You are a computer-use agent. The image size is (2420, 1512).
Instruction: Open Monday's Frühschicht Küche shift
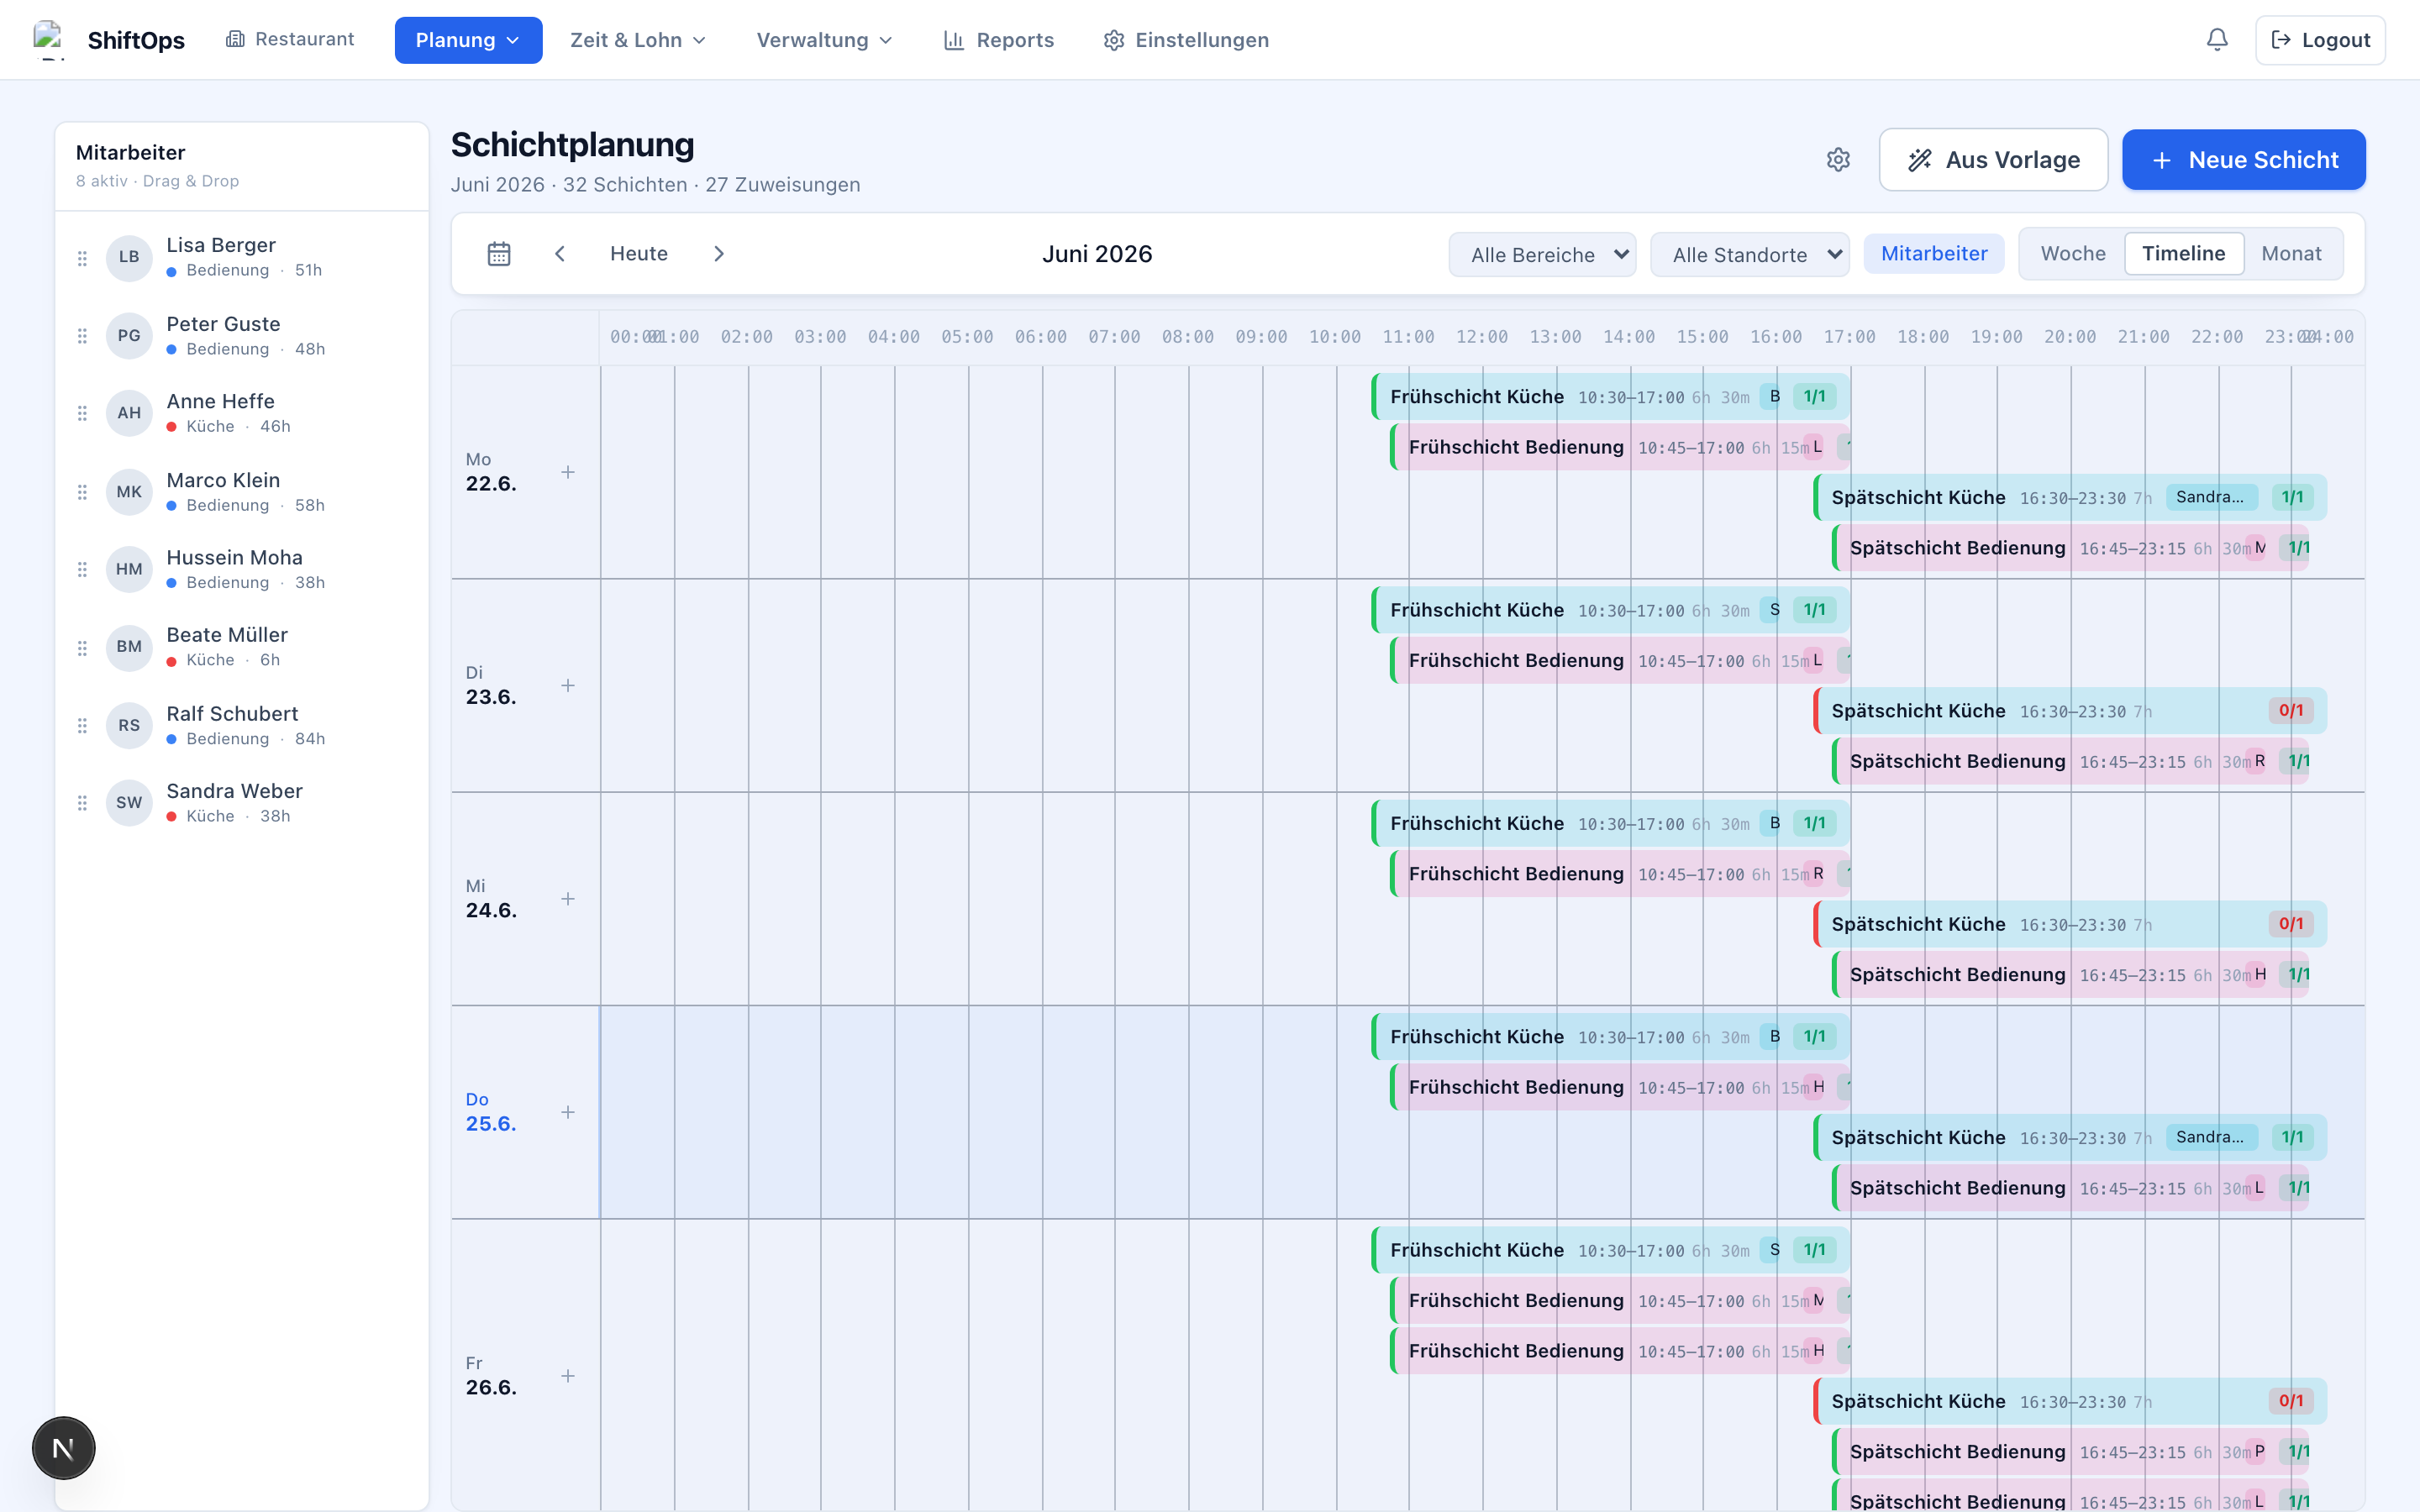pyautogui.click(x=1610, y=397)
